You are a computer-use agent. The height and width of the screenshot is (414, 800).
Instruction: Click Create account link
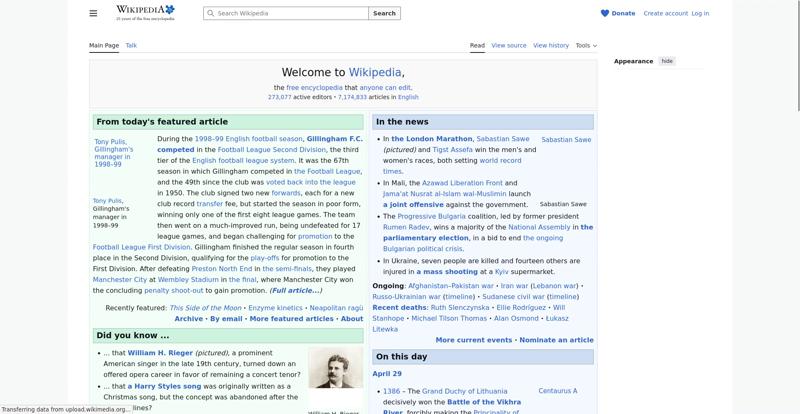[x=665, y=13]
